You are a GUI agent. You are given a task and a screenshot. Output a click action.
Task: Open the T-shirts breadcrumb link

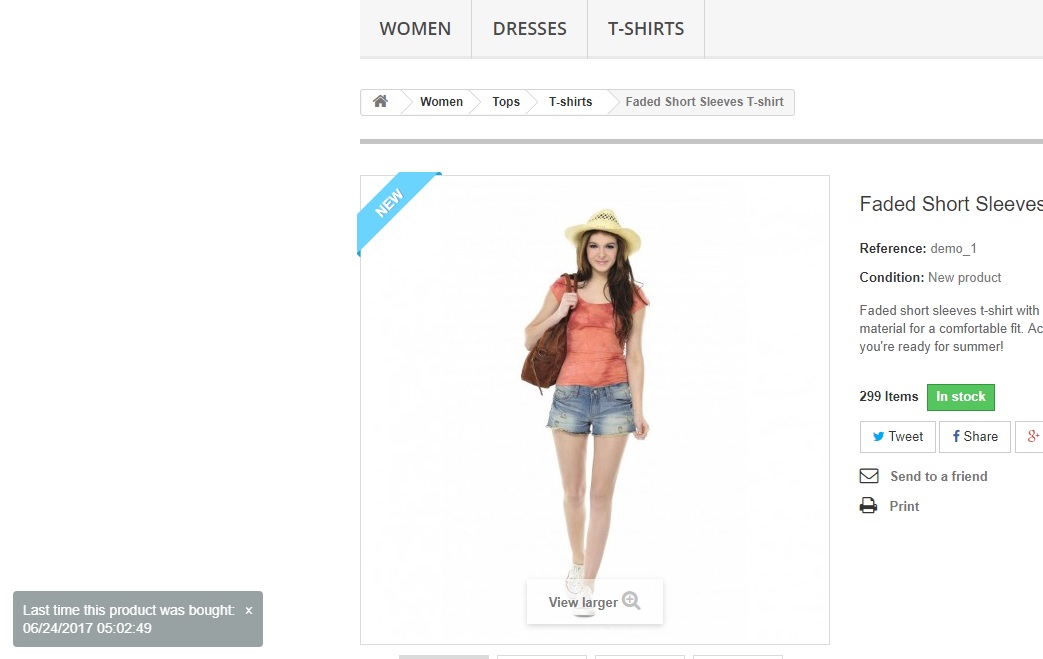click(x=570, y=102)
